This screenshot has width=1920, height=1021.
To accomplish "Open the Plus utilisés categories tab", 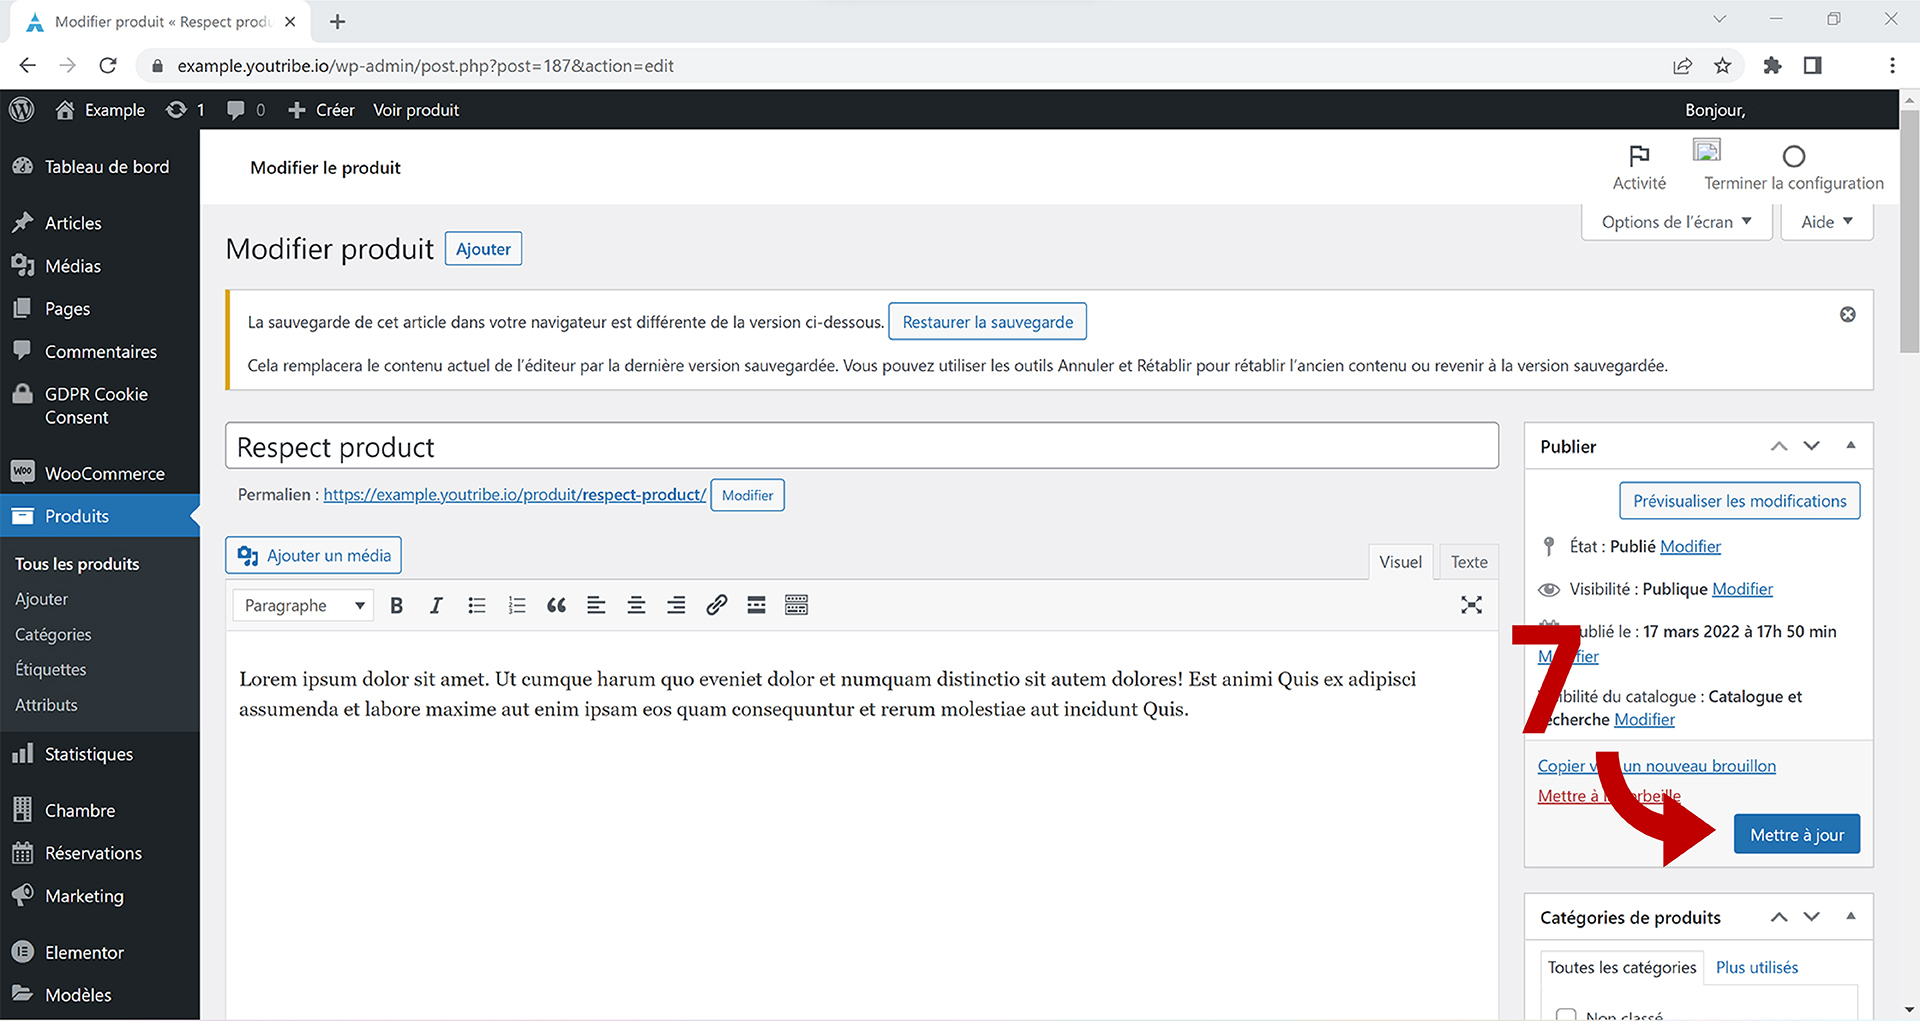I will [x=1756, y=967].
